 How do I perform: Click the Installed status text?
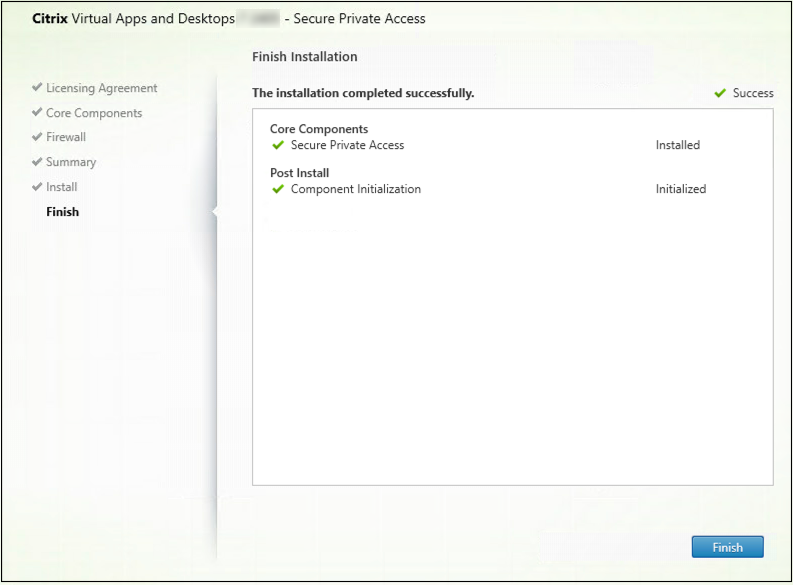click(677, 145)
